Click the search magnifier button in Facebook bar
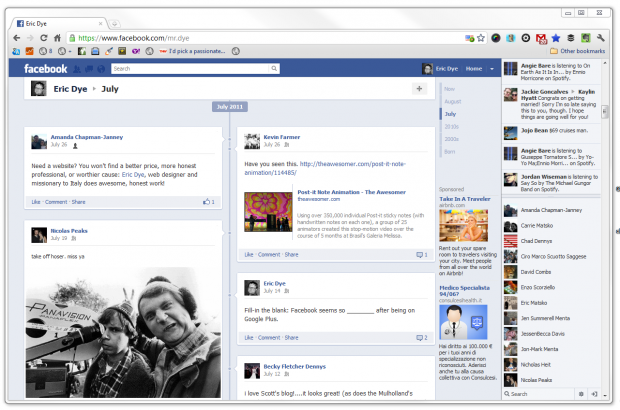Screen dimensions: 620x410 click(x=274, y=68)
